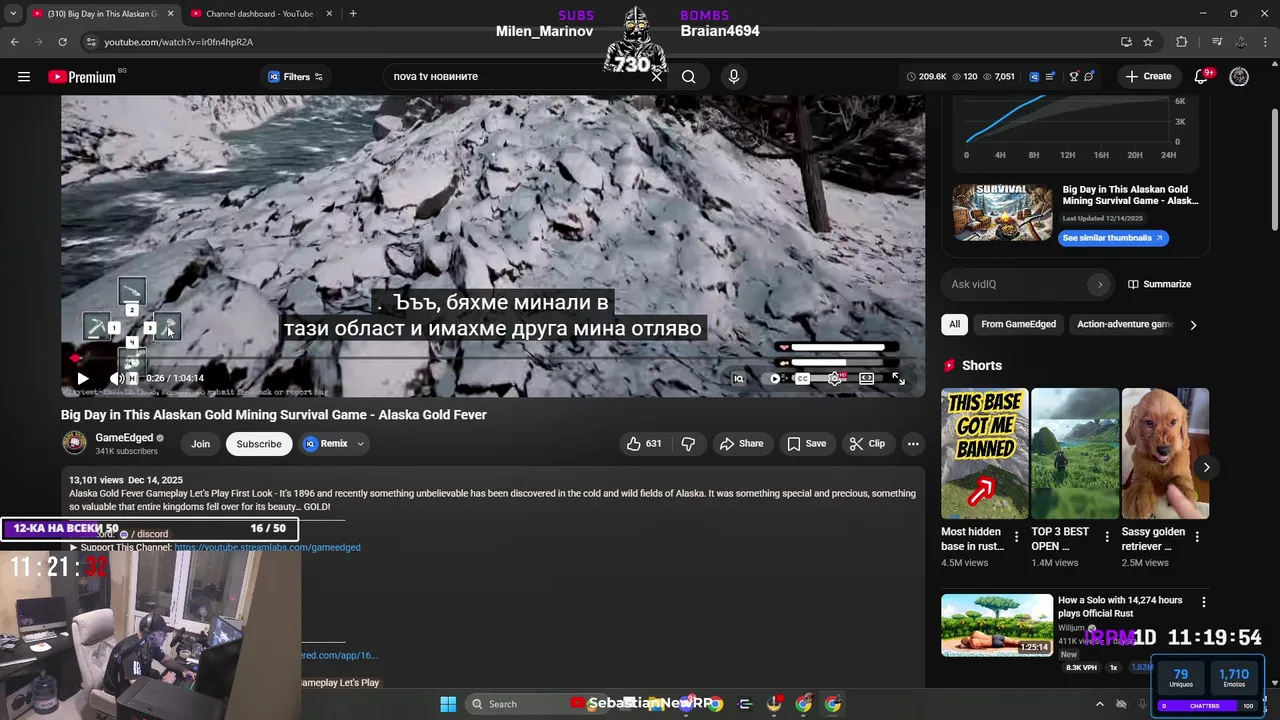Dislike the video
This screenshot has height=720, width=1280.
[x=688, y=444]
